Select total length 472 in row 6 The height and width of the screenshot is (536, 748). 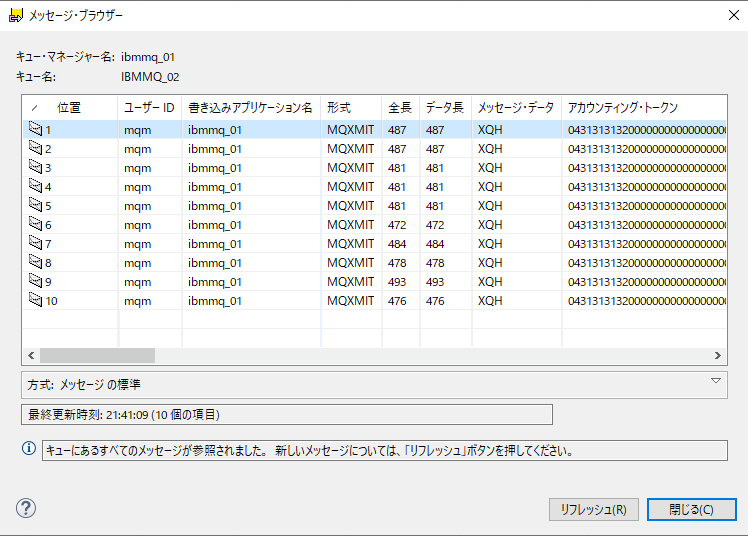[x=397, y=225]
